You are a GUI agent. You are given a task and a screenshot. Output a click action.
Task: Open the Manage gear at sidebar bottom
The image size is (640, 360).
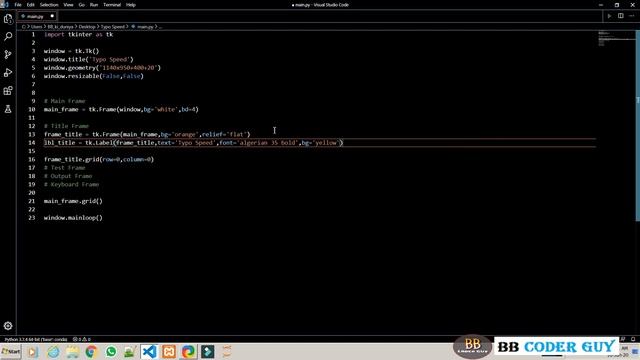(x=8, y=326)
